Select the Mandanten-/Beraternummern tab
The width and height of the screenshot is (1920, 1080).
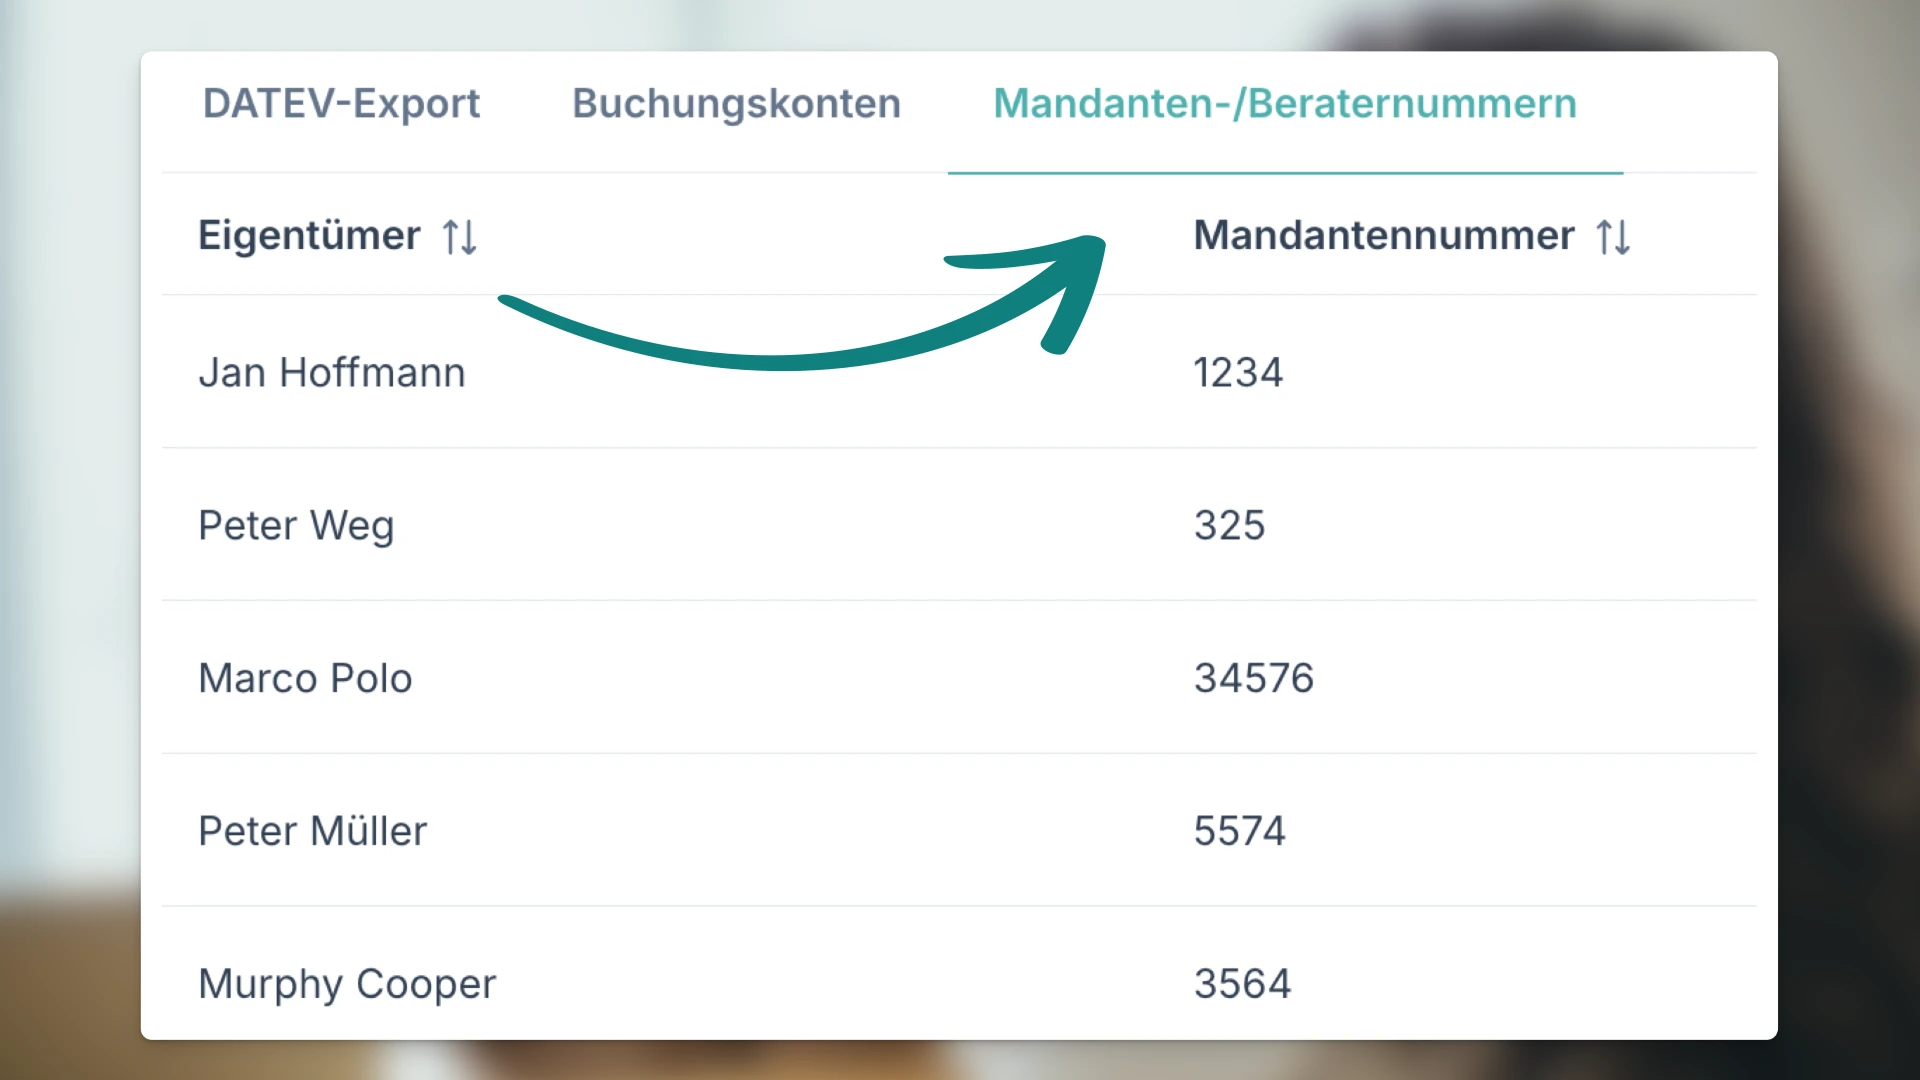[x=1284, y=104]
